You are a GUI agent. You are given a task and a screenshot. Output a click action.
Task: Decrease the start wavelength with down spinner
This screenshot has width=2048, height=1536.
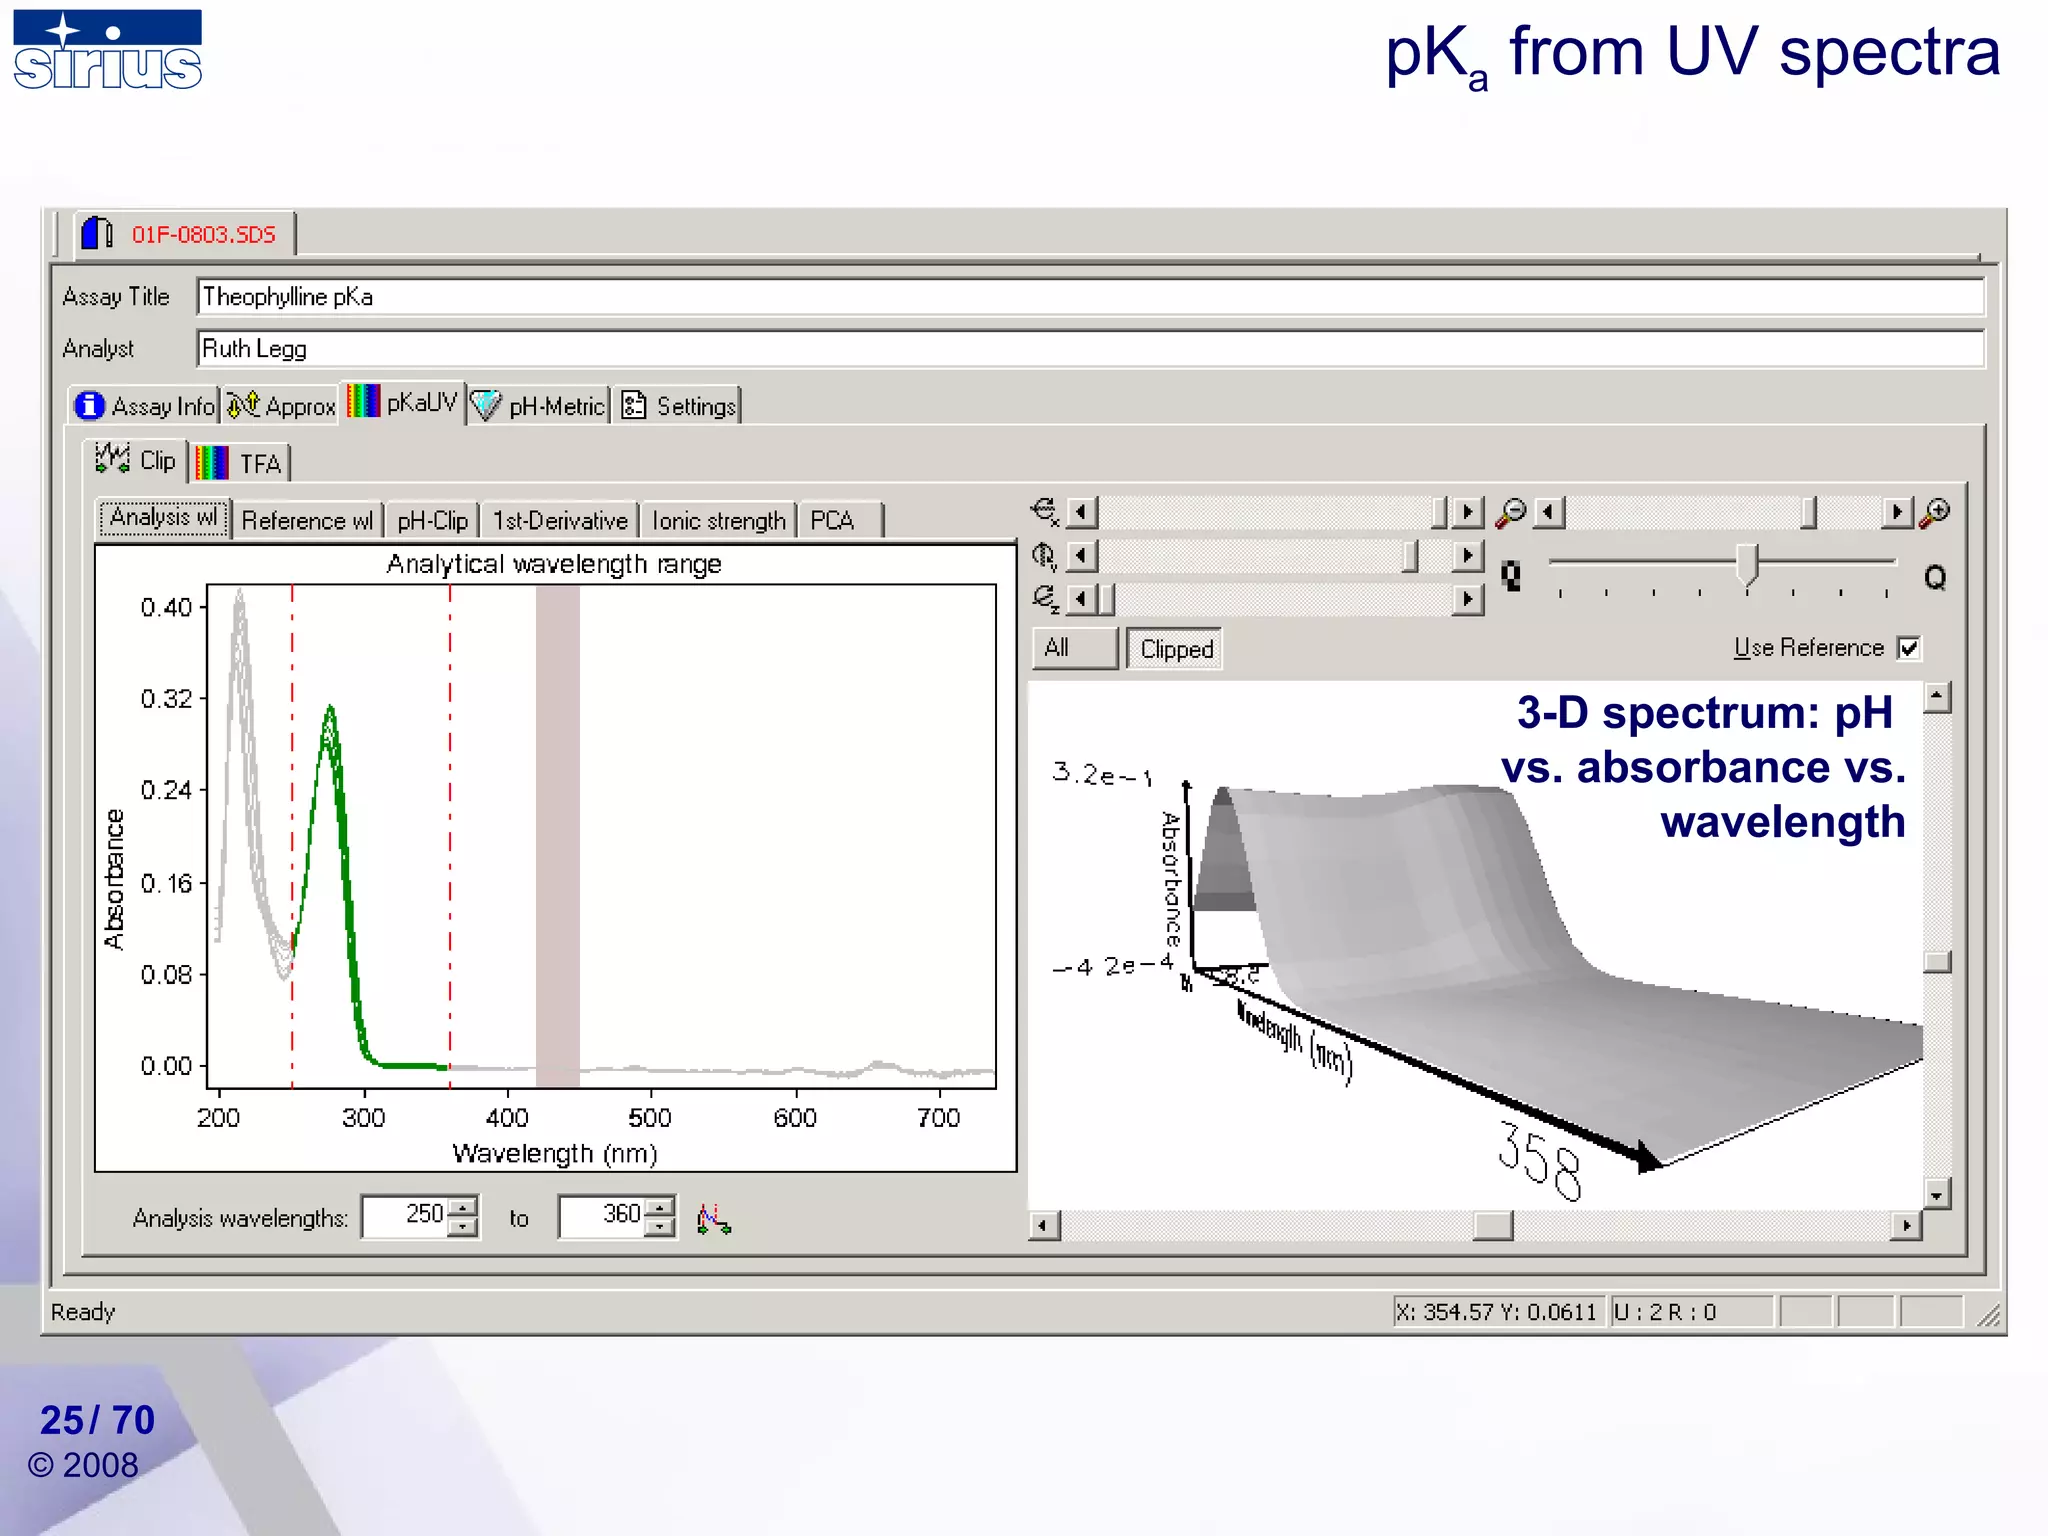coord(462,1227)
